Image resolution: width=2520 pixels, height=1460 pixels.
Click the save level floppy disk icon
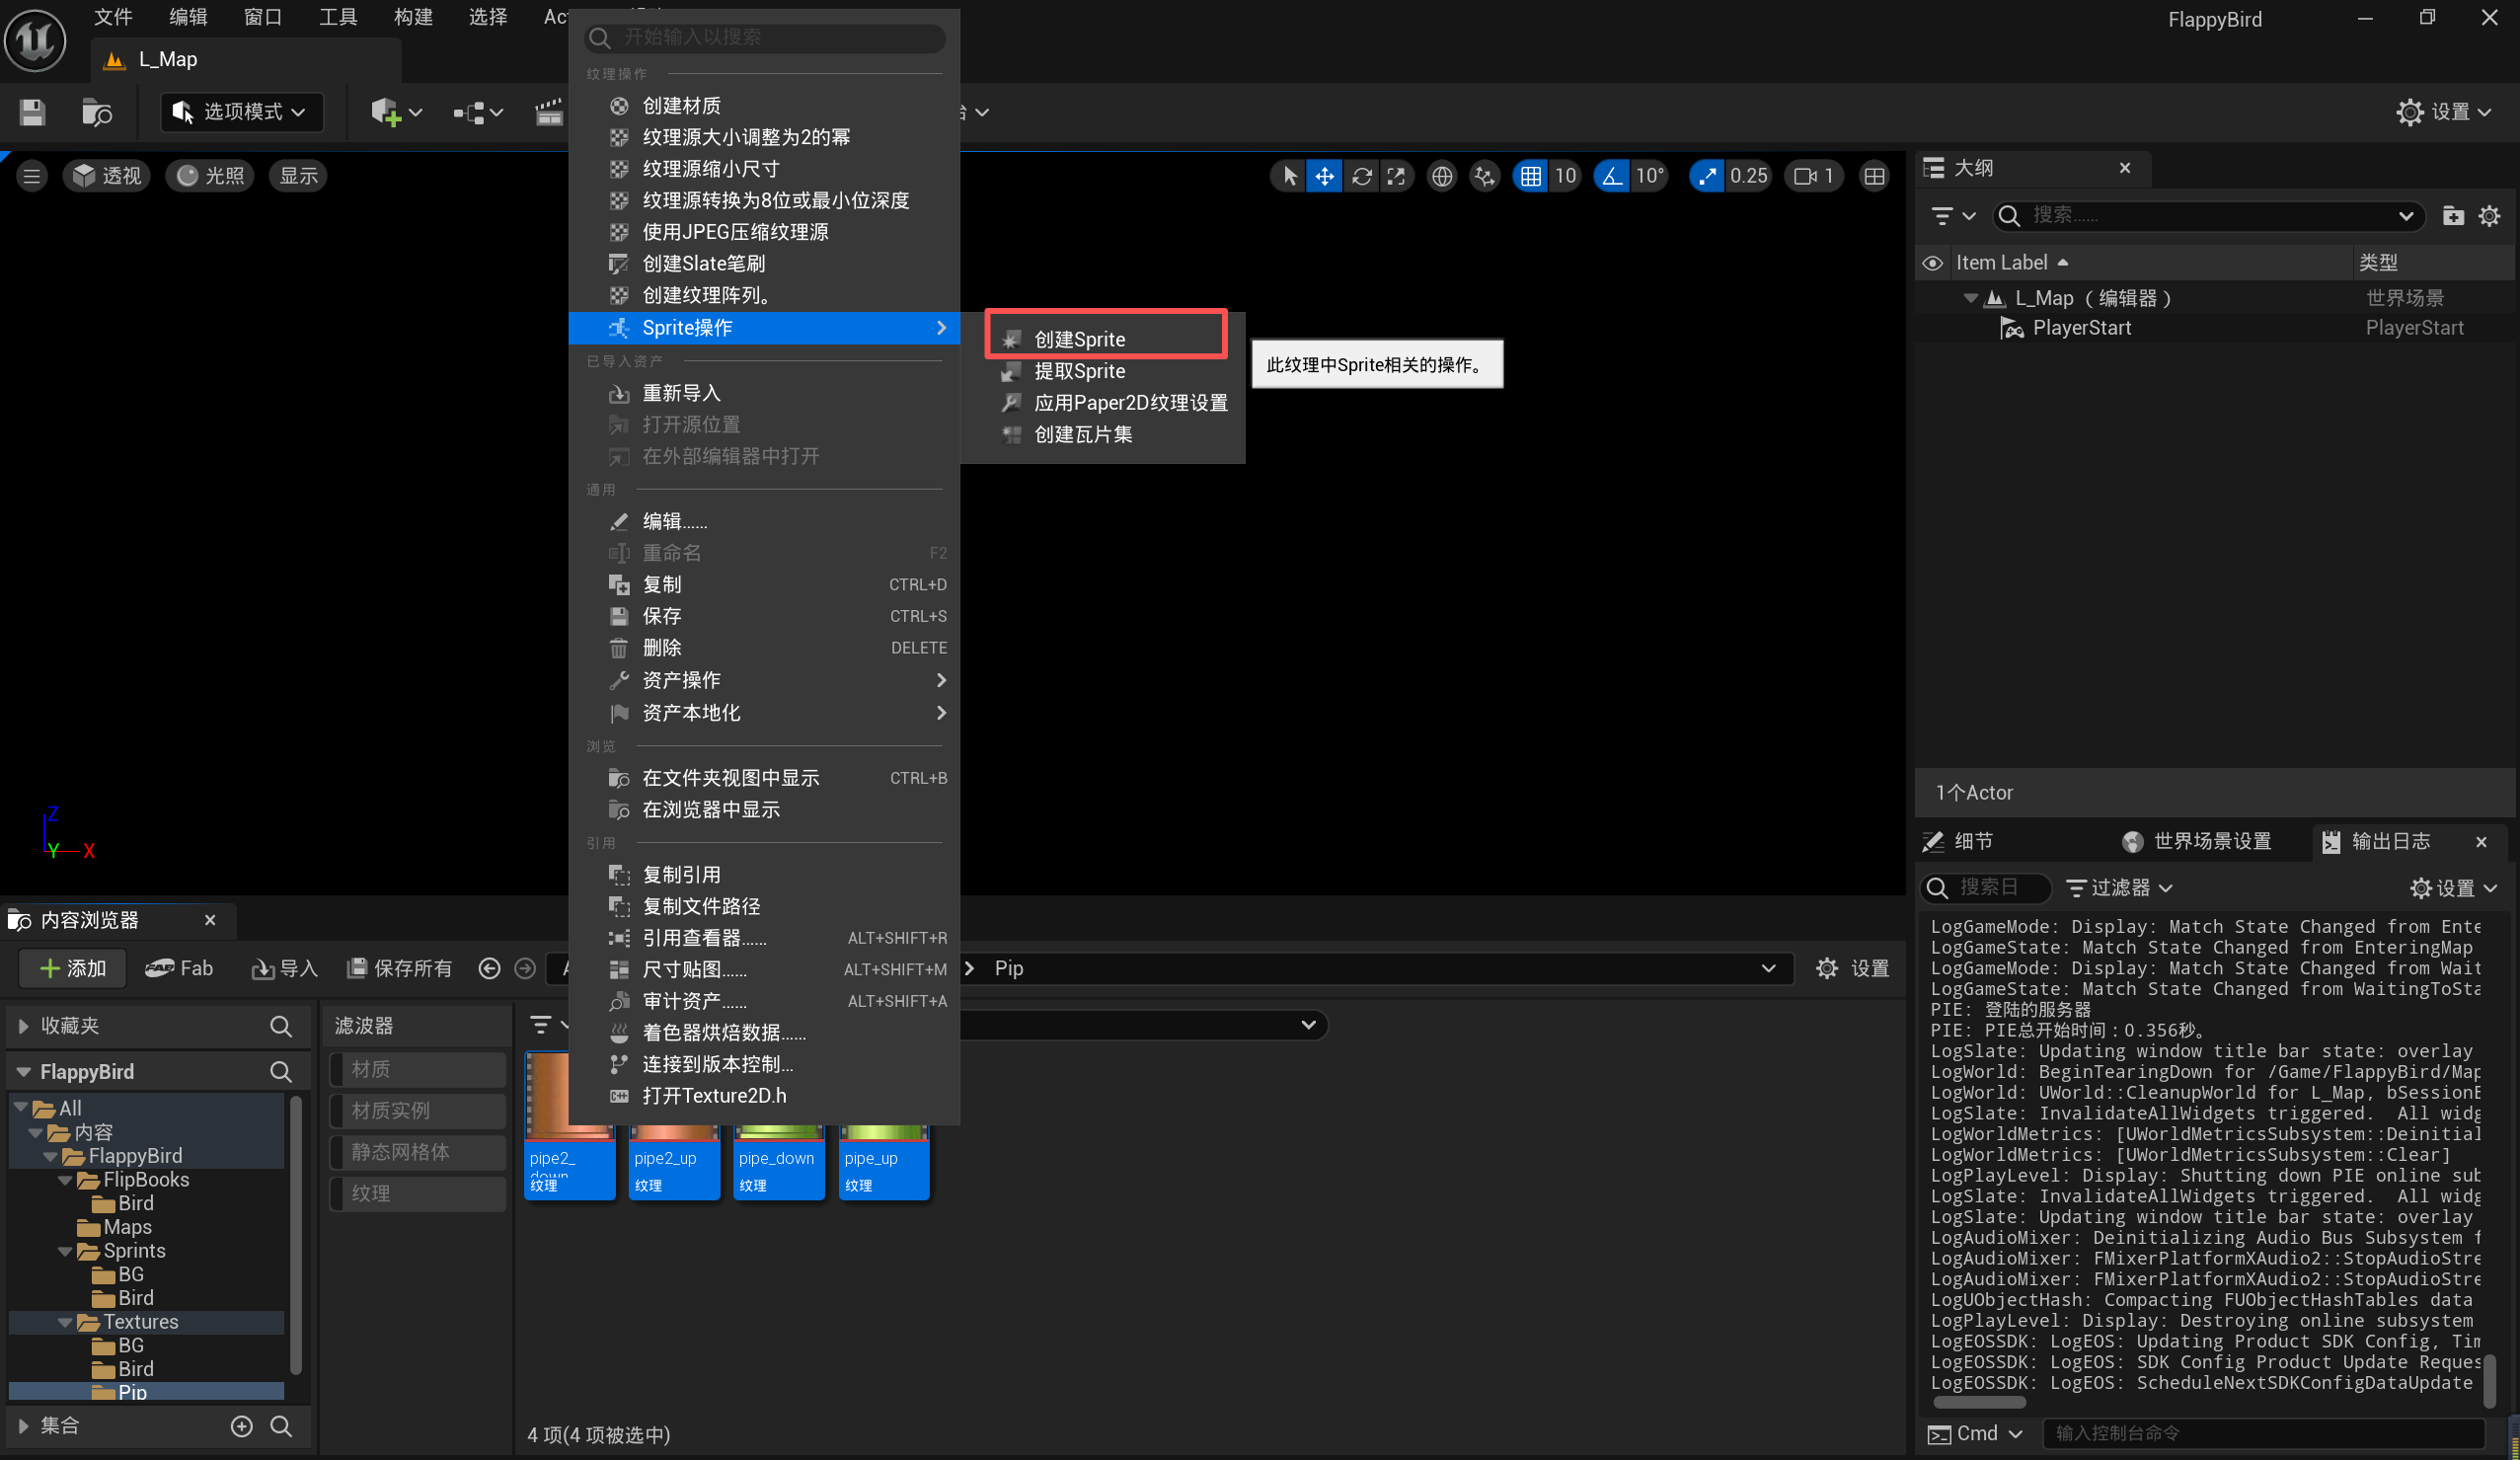pos(32,112)
